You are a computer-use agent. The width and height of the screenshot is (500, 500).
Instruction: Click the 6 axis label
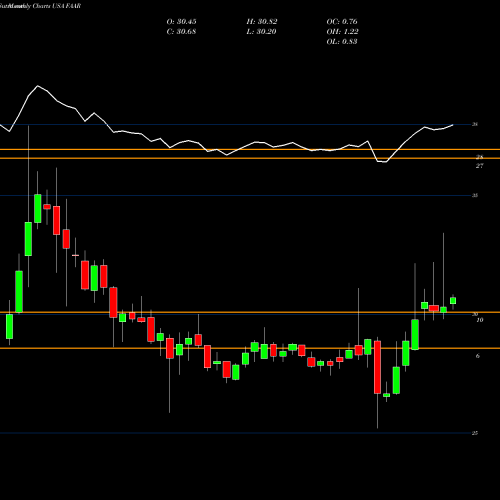[478, 356]
